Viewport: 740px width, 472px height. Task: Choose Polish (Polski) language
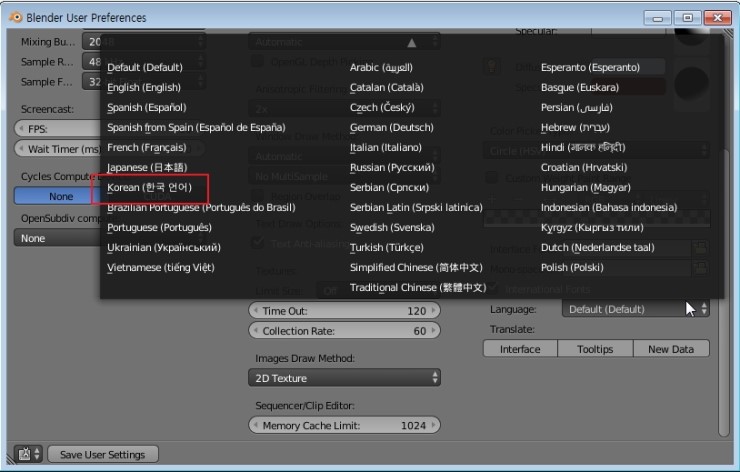(572, 268)
